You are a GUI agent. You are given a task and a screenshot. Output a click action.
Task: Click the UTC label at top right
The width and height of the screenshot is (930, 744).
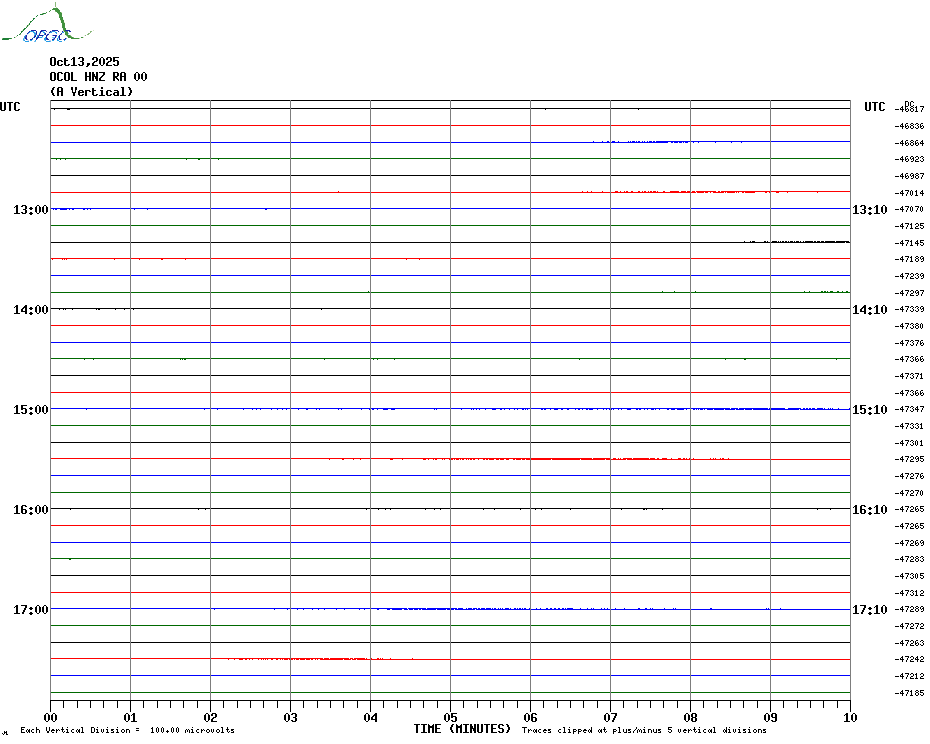coord(874,107)
